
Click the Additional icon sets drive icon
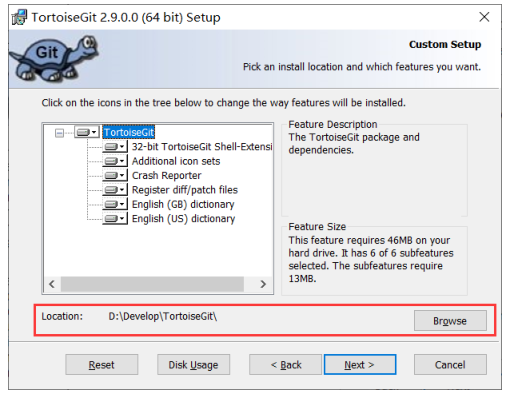pyautogui.click(x=115, y=161)
